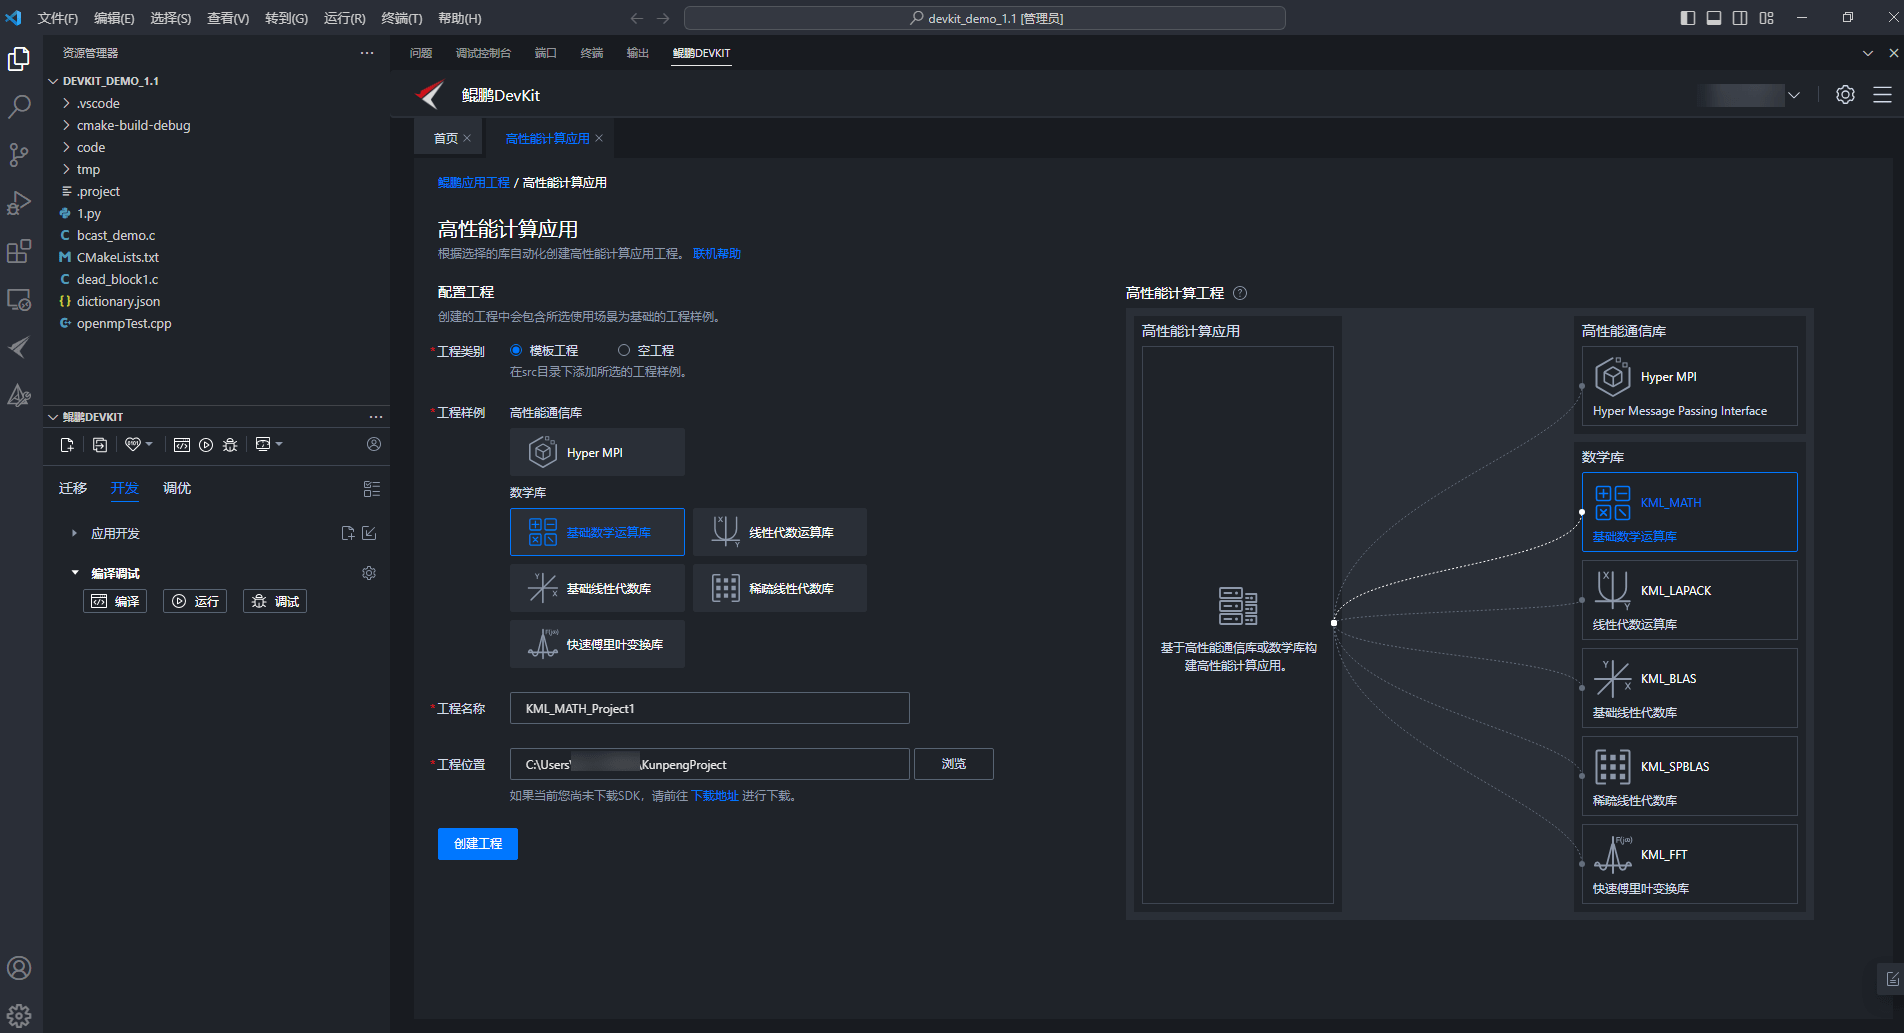
Task: Open the Kunpeng DevKit activity bar icon
Action: [19, 347]
